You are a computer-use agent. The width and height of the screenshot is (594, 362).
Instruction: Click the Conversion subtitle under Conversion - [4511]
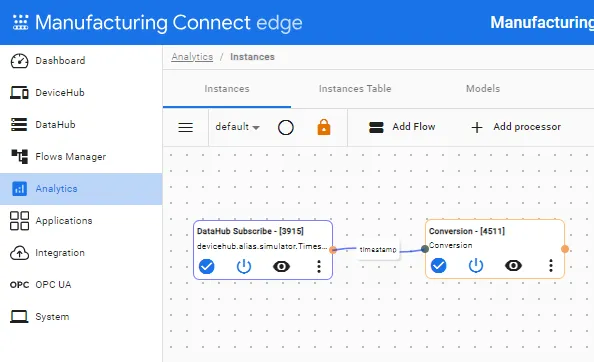450,245
